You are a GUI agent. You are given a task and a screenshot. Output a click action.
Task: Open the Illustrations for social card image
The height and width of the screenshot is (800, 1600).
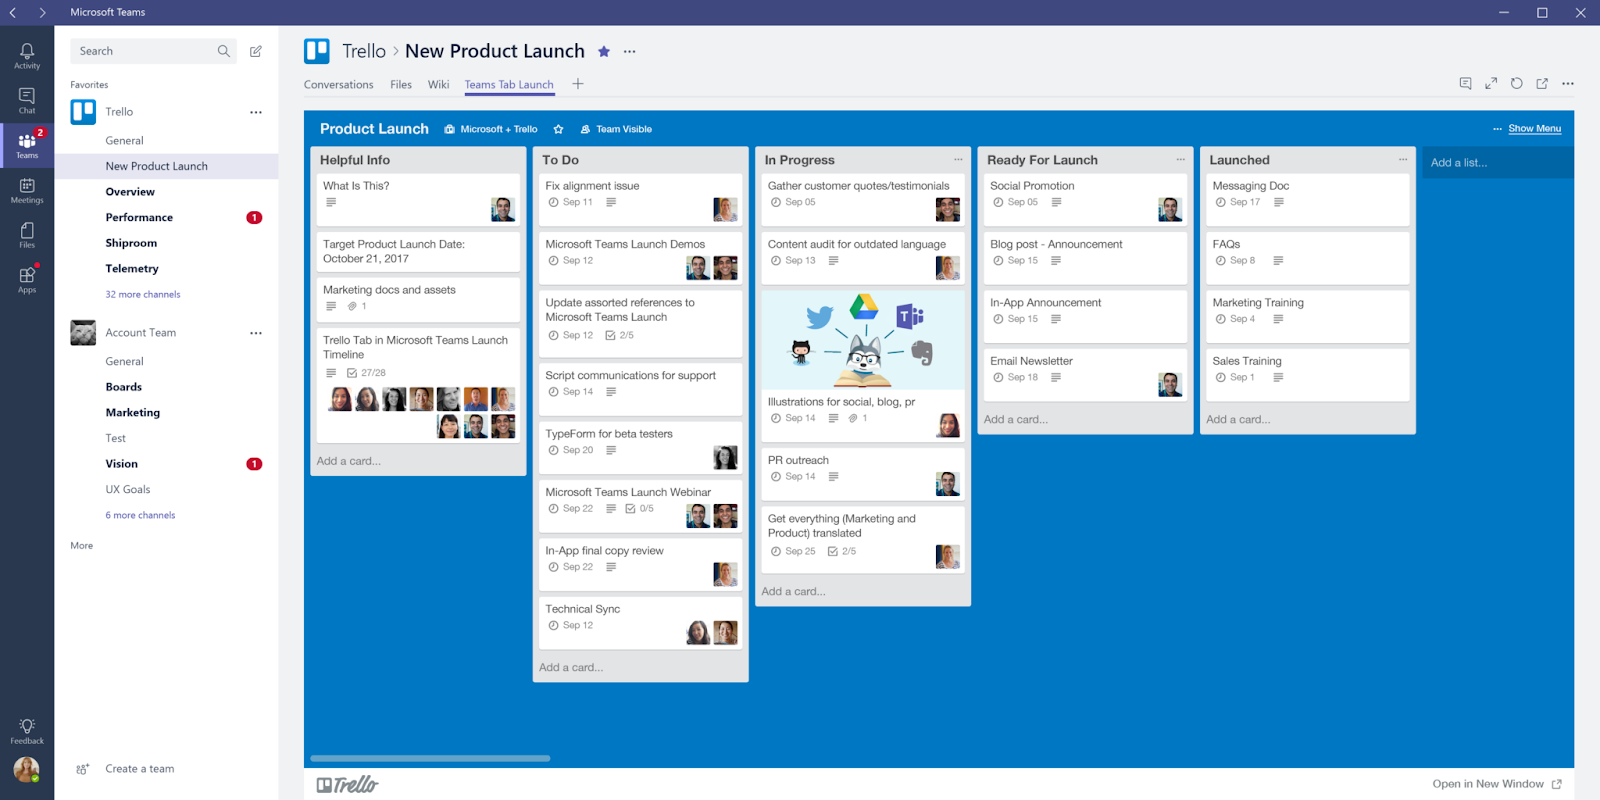863,340
